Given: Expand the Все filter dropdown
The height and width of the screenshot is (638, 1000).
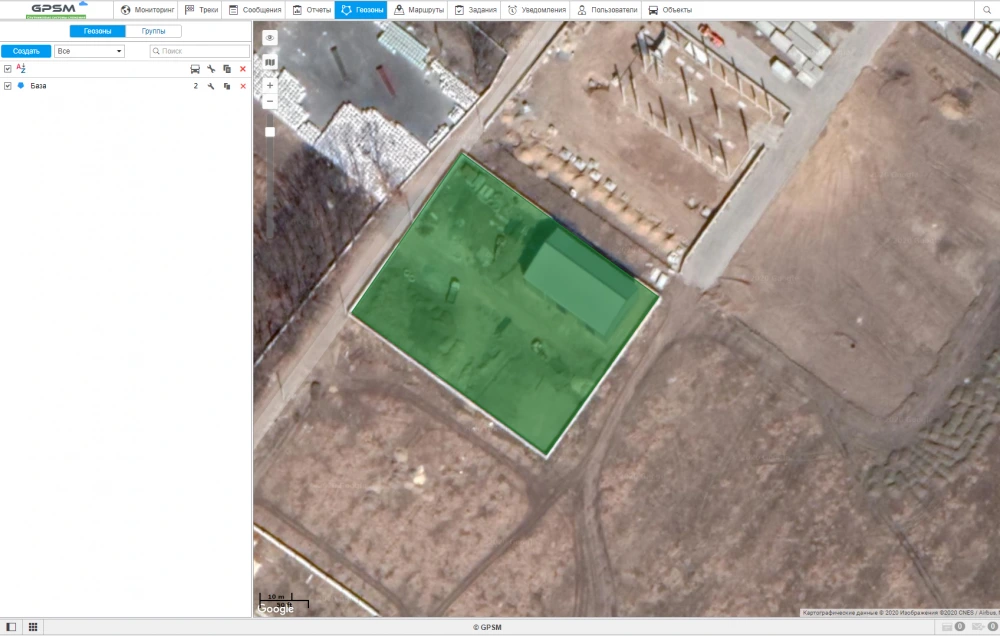Looking at the screenshot, I should tap(89, 50).
